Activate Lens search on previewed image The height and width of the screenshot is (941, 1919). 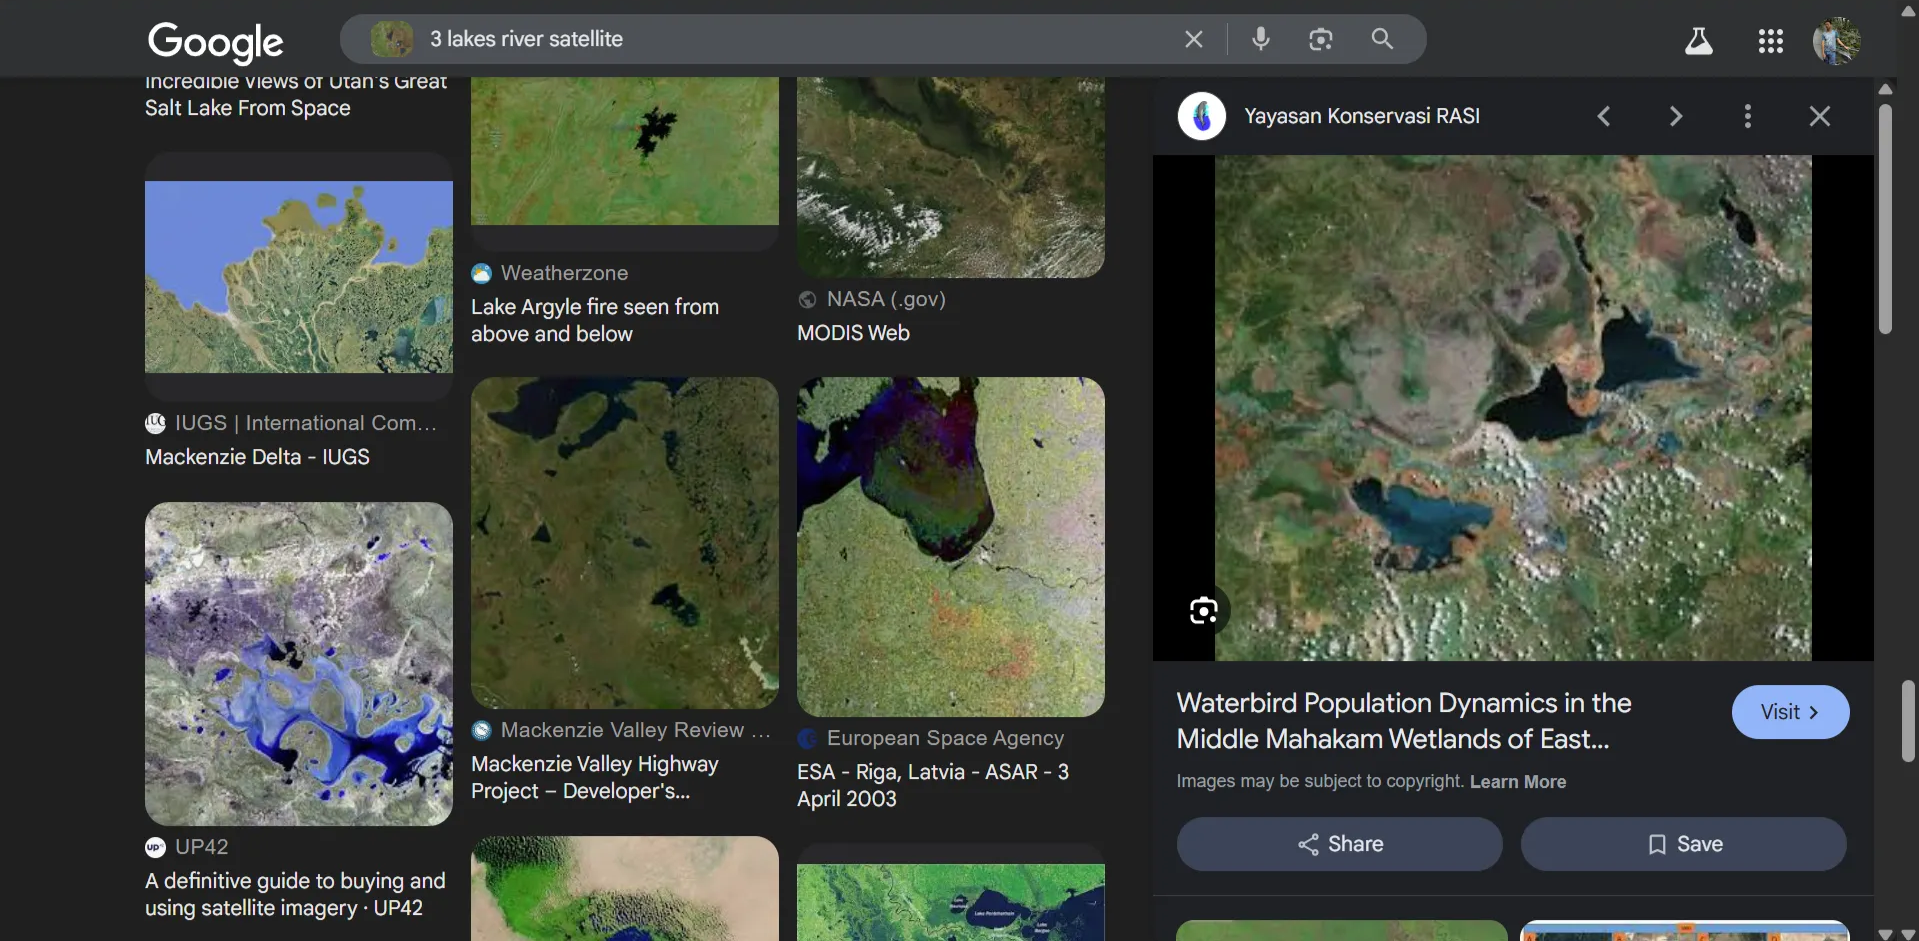1203,610
